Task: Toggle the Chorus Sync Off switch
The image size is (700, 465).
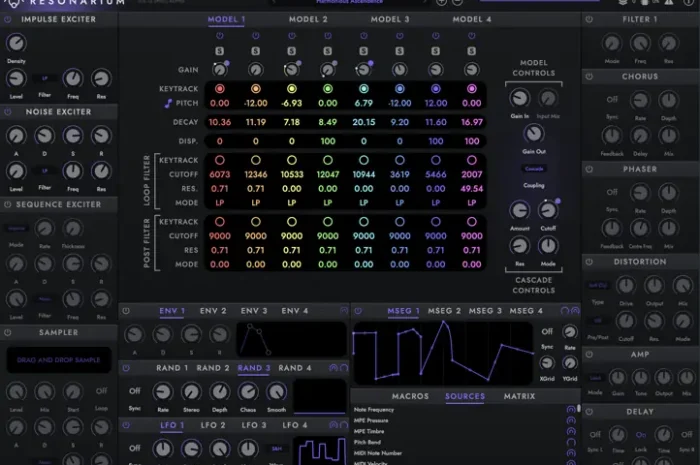Action: click(612, 100)
